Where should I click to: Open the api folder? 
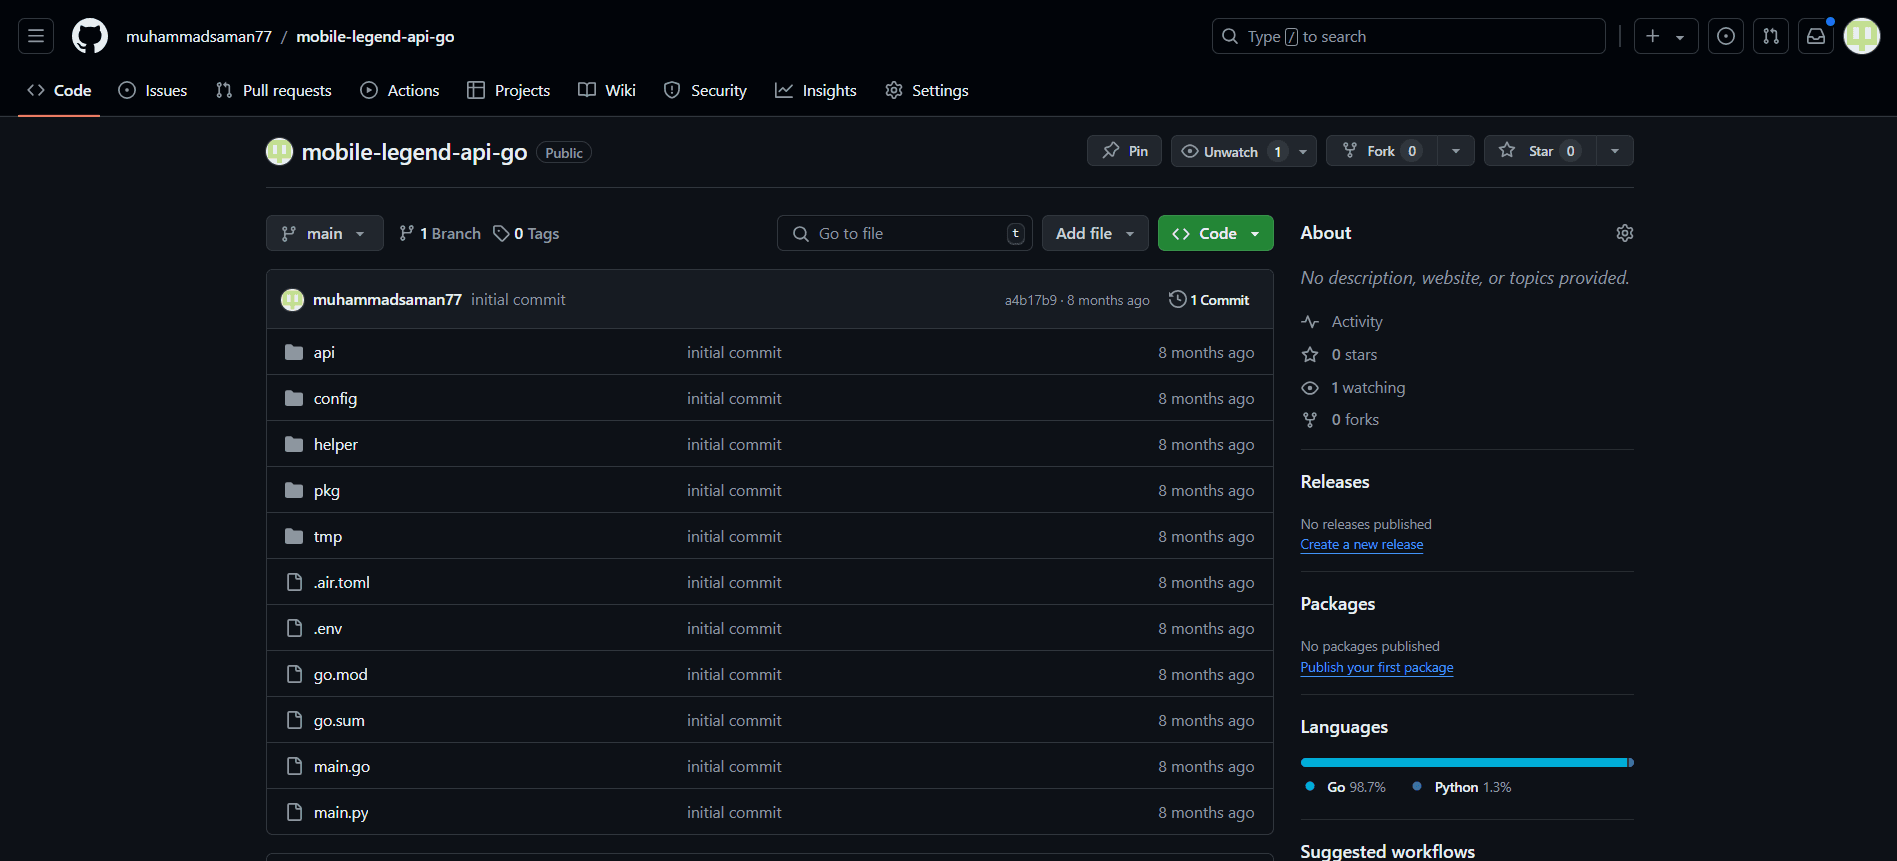coord(324,352)
